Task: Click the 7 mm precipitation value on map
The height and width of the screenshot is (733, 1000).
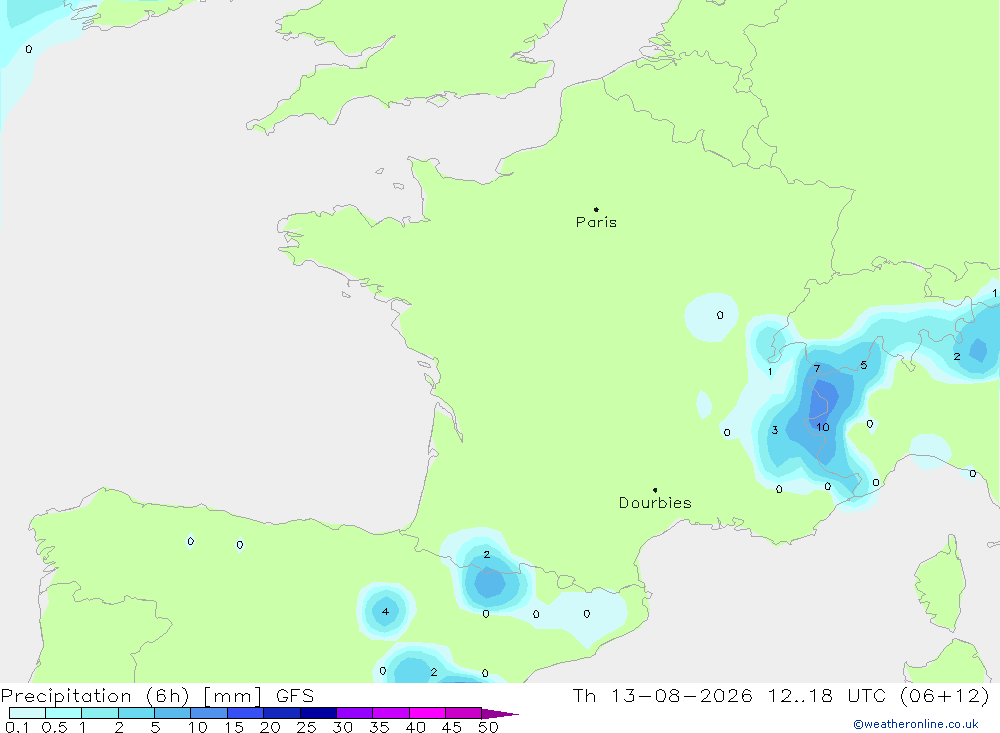Action: (817, 369)
